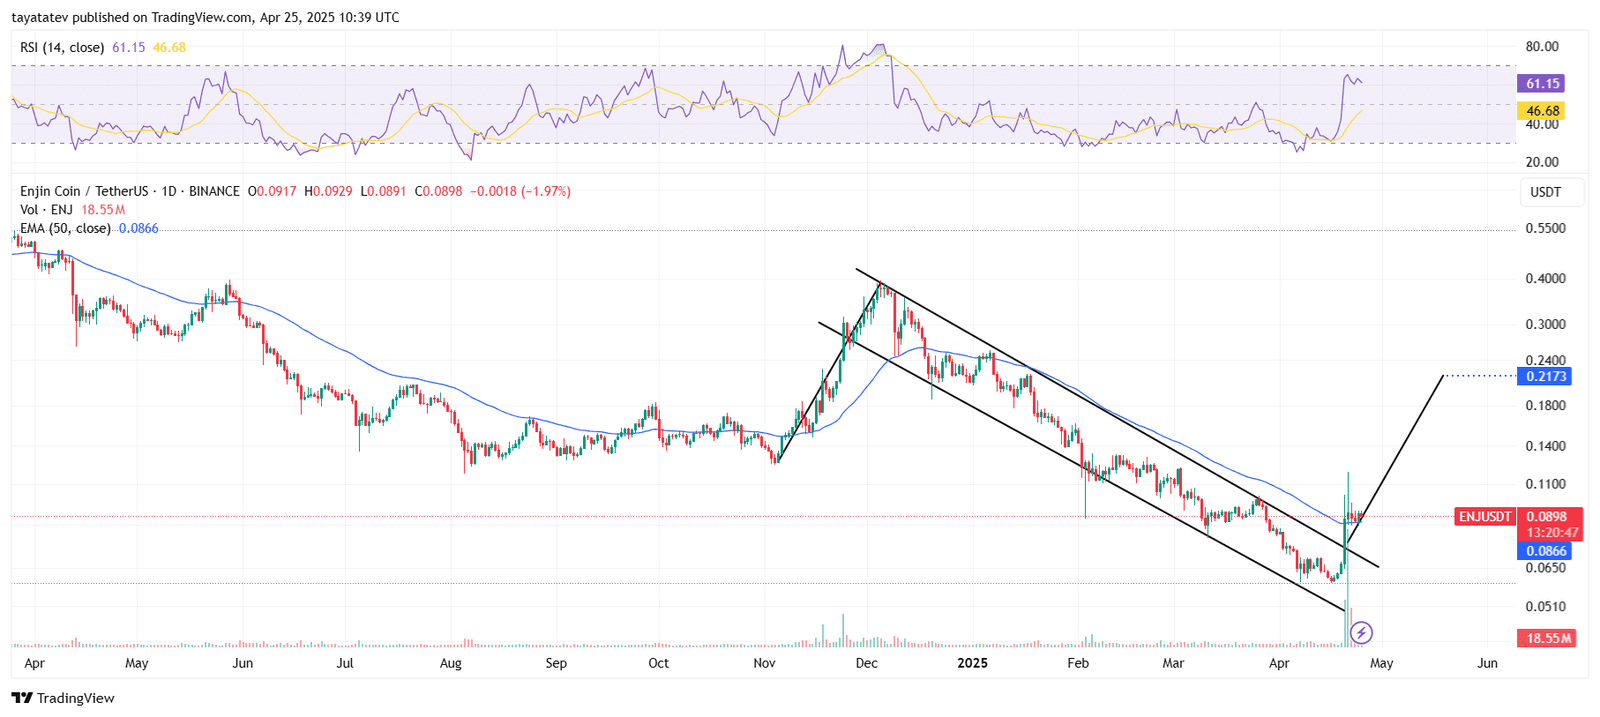Image resolution: width=1600 pixels, height=717 pixels.
Task: Click the 0.0866 EMA price label
Action: pyautogui.click(x=1545, y=551)
